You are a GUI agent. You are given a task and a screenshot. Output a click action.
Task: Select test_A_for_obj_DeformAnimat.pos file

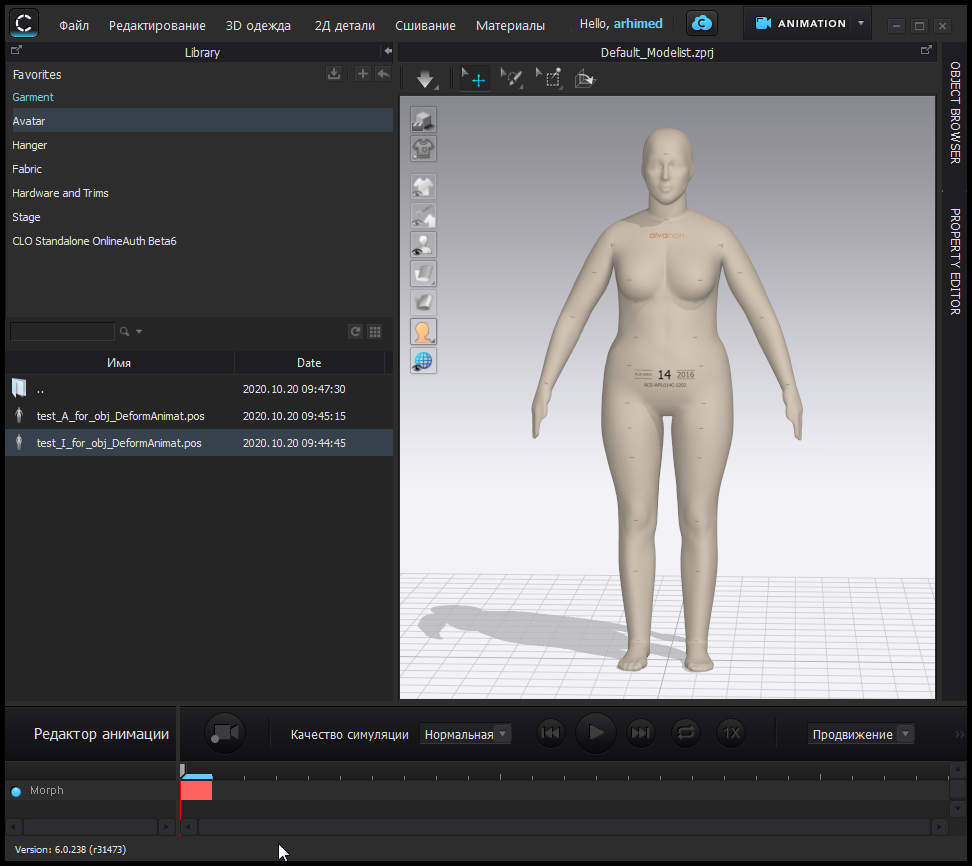119,416
